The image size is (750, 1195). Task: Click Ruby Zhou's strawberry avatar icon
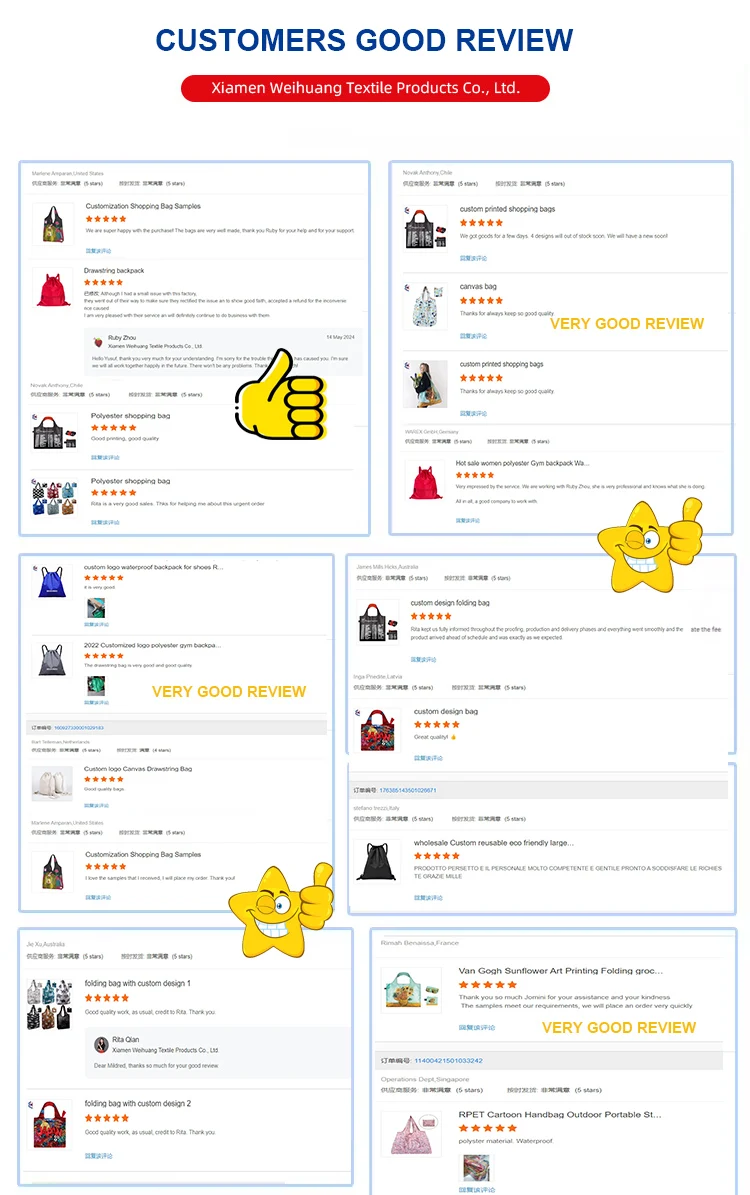coord(98,341)
